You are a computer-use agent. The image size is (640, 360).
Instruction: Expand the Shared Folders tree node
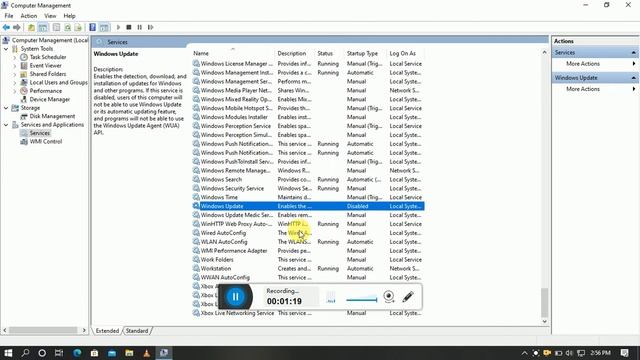15,74
